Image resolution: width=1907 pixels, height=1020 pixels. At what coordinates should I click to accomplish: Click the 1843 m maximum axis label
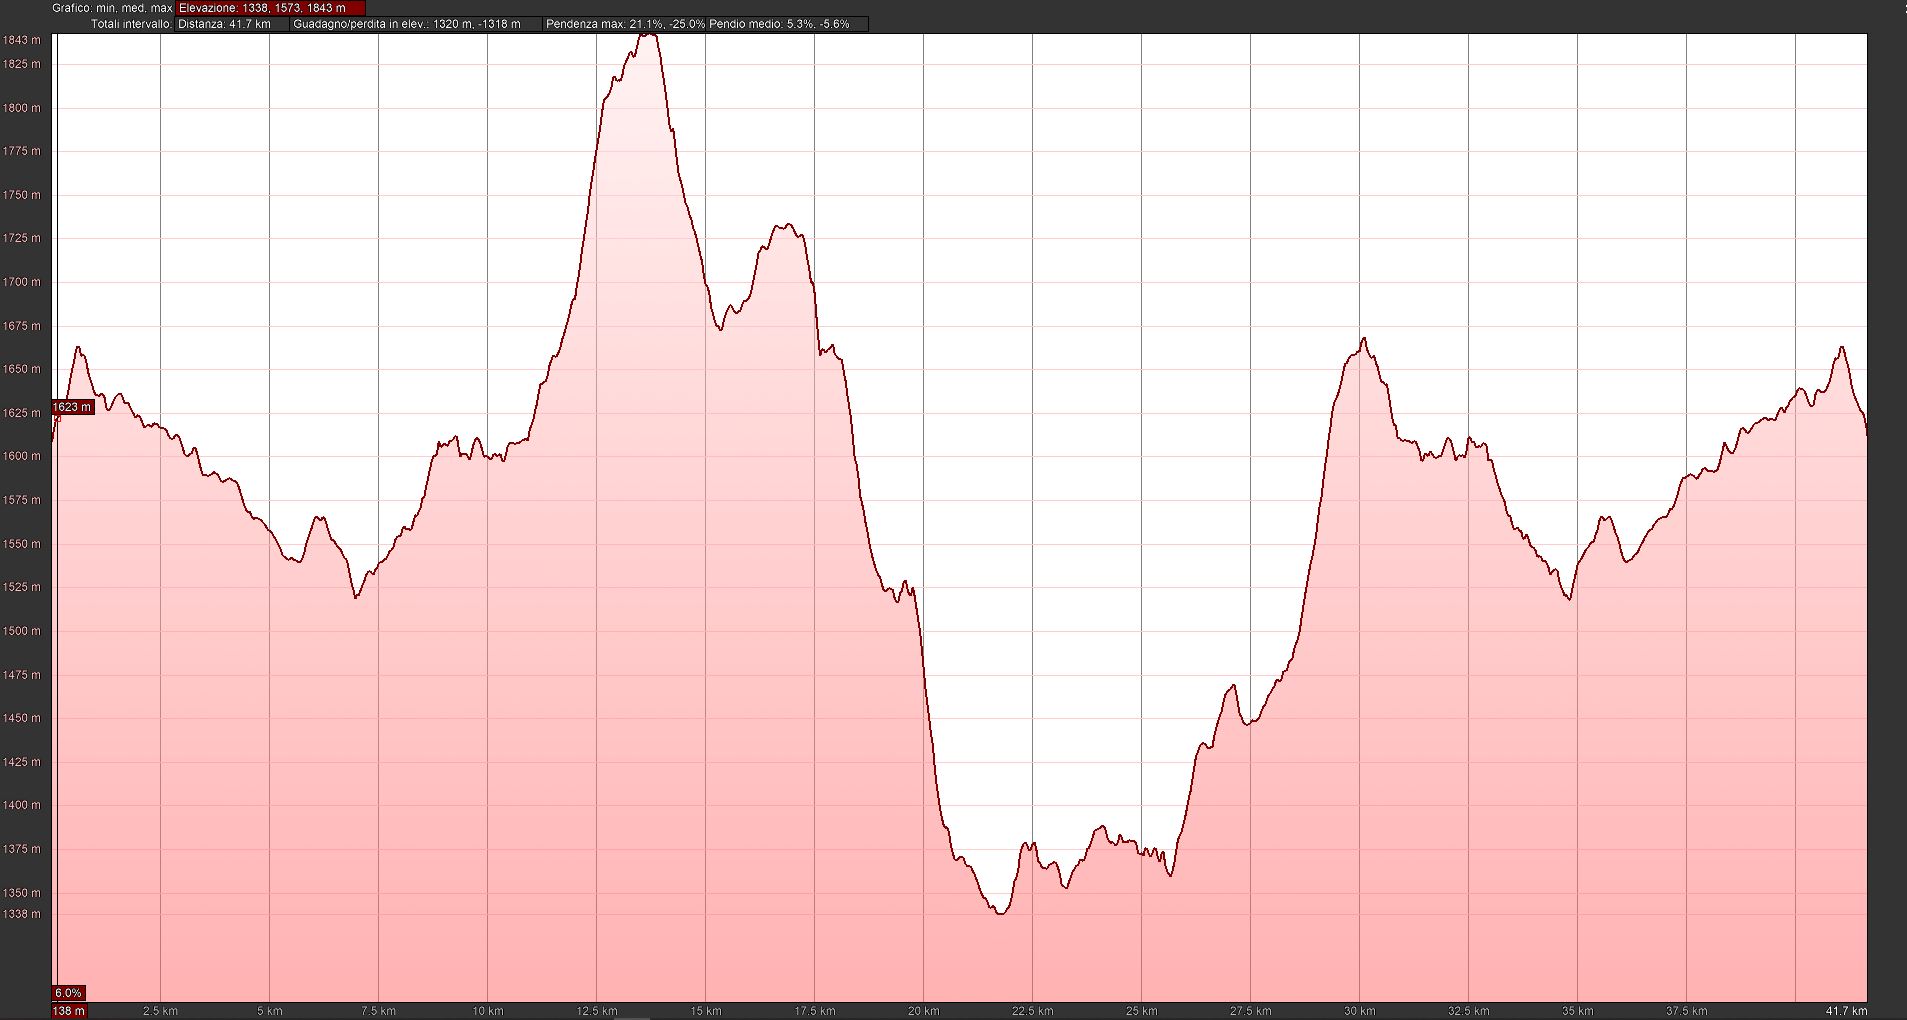22,40
